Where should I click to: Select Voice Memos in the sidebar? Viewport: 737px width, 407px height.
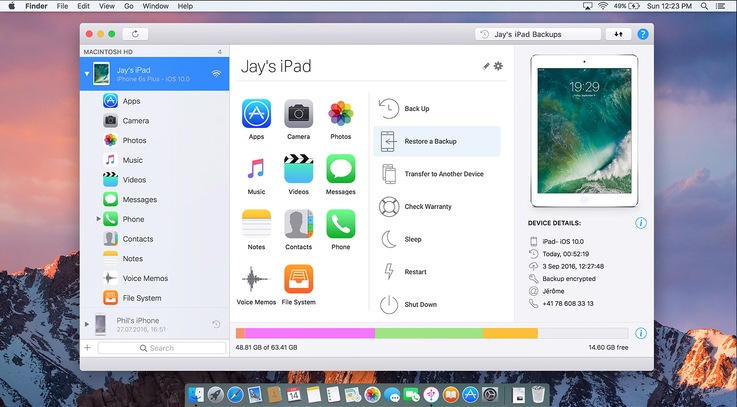click(155, 278)
